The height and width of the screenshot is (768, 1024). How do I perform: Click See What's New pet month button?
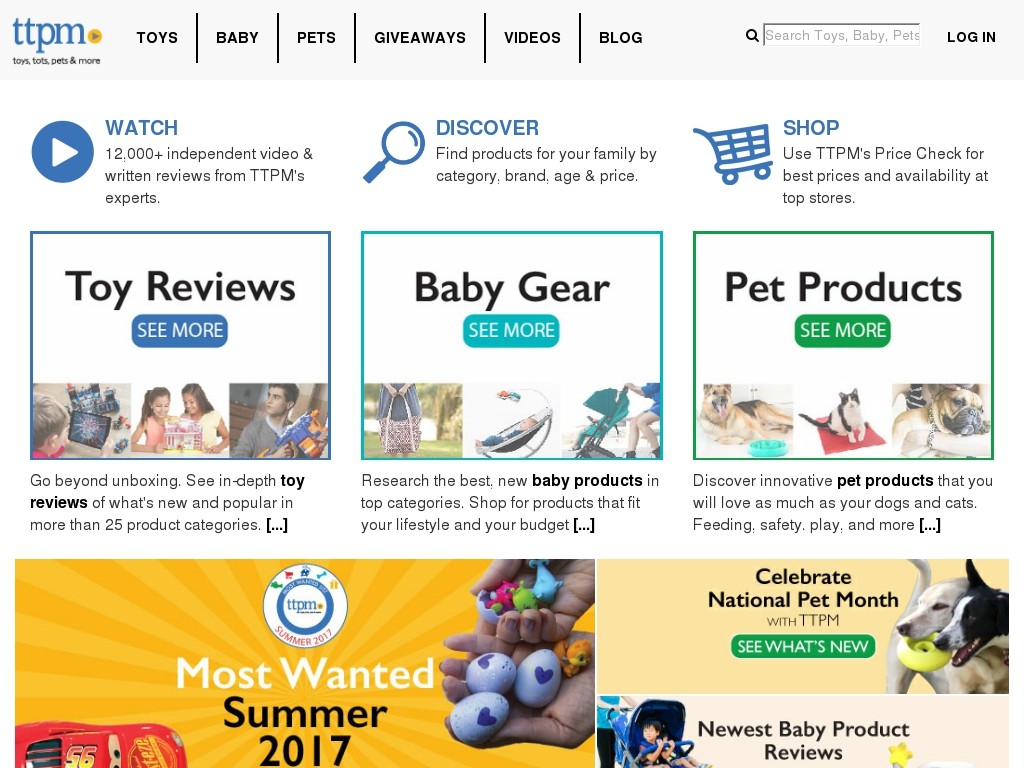(x=803, y=647)
